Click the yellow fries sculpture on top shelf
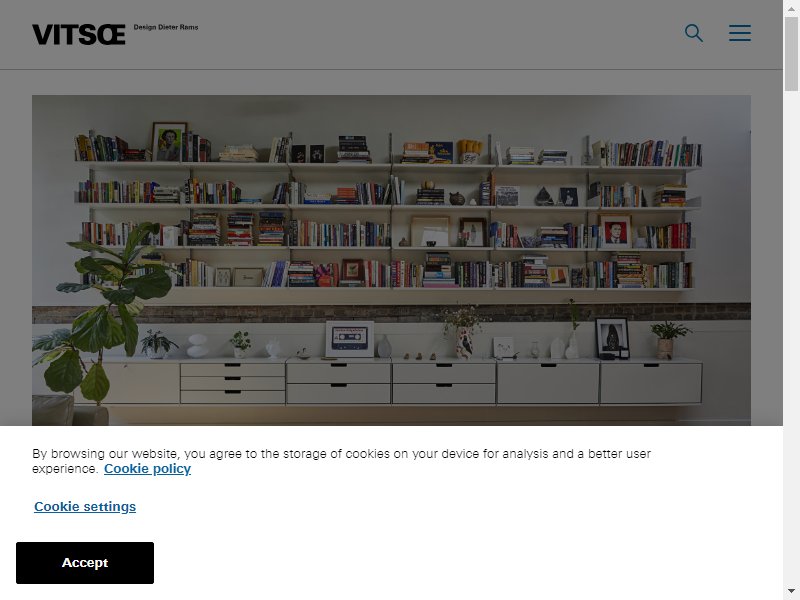Screen dimensions: 800x600 click(469, 152)
